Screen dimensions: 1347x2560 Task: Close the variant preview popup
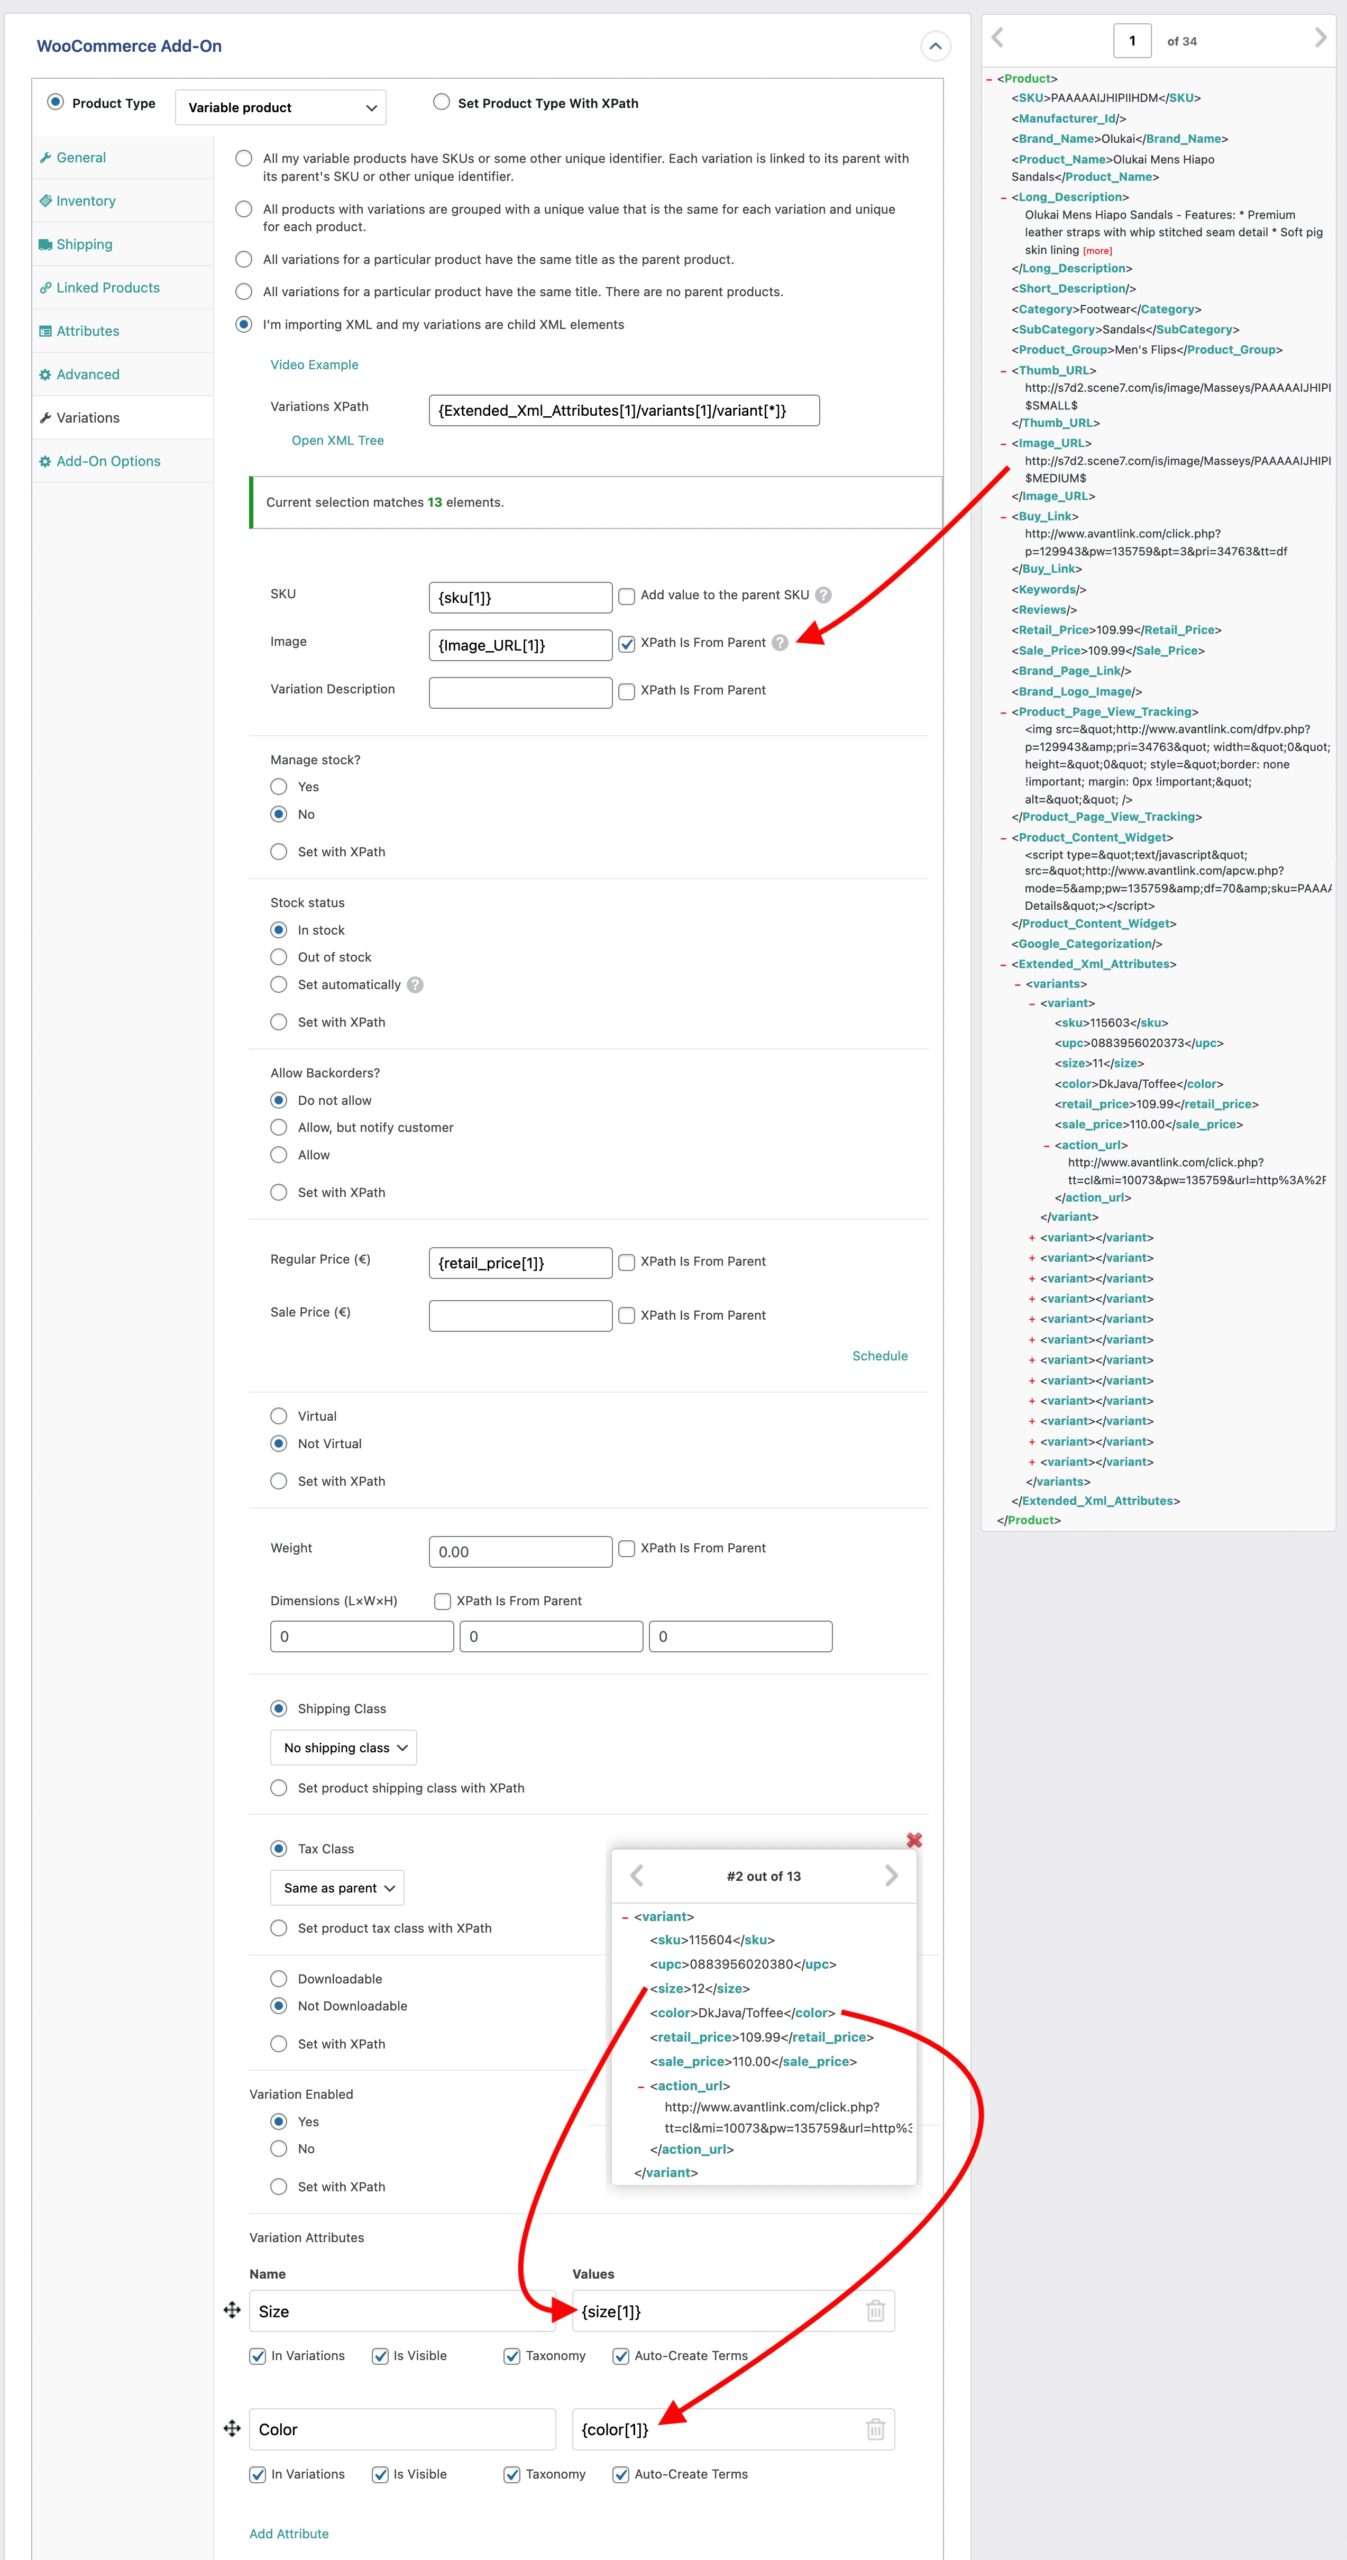pos(913,1840)
